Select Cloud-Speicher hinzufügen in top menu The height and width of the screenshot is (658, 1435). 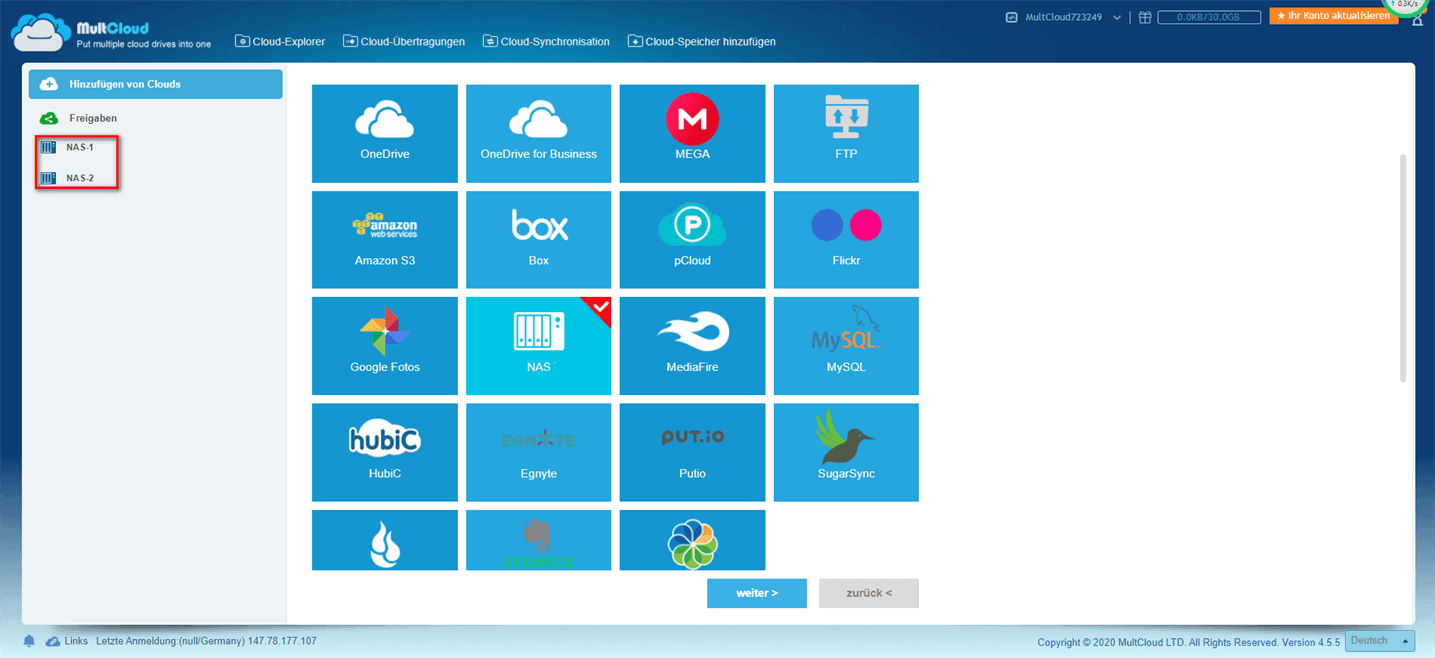[702, 41]
